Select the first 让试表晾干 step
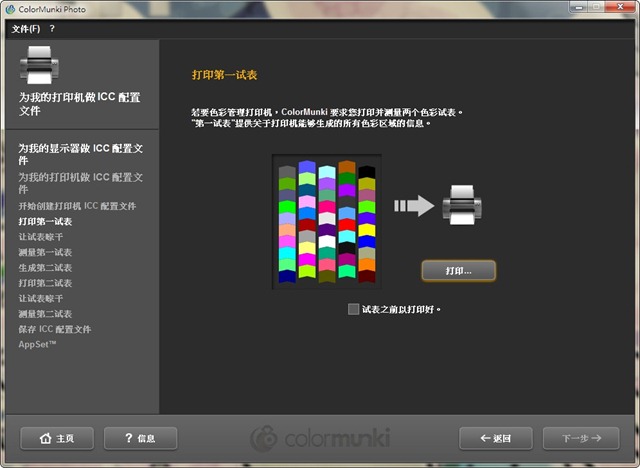The image size is (640, 468). click(41, 237)
